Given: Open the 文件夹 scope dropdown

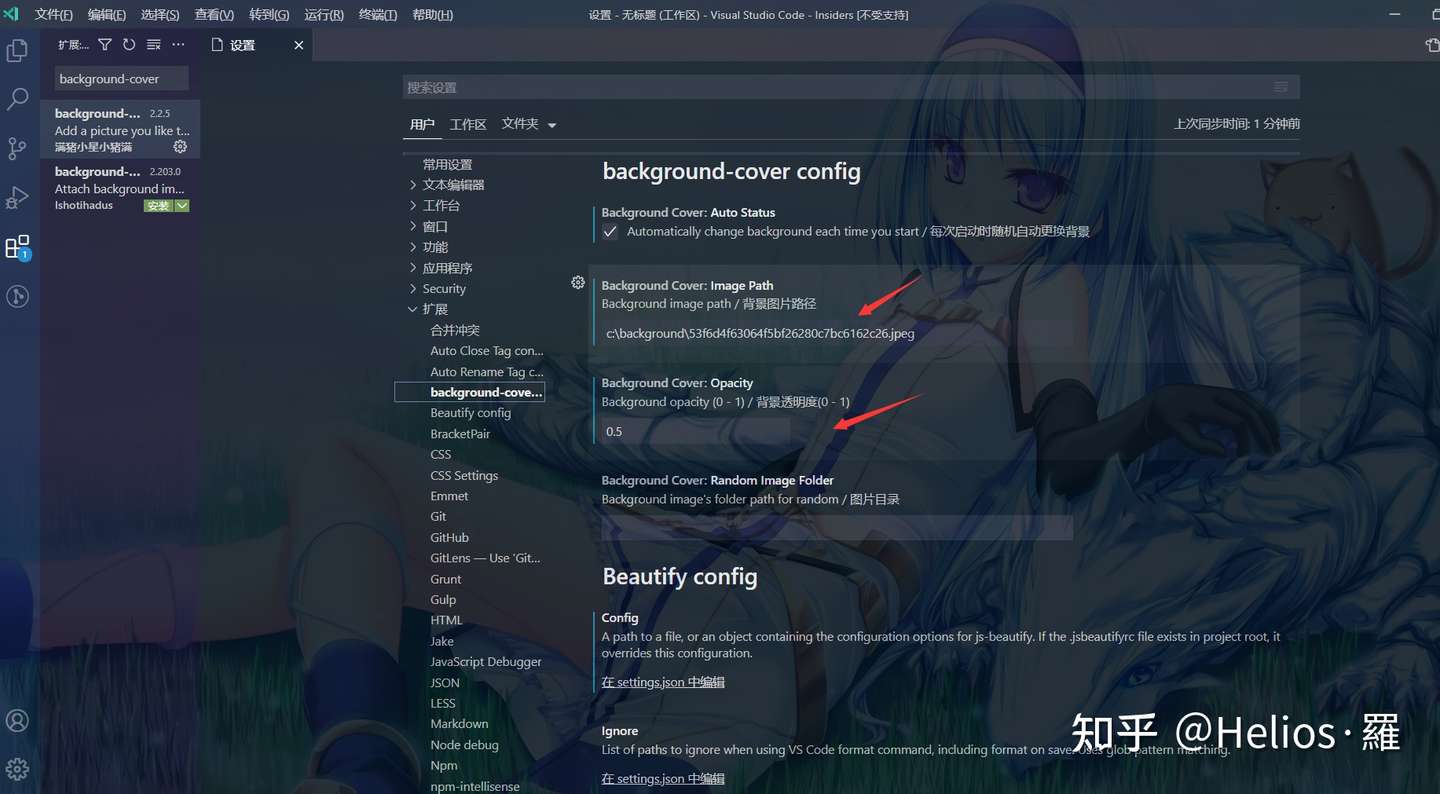Looking at the screenshot, I should [x=529, y=124].
